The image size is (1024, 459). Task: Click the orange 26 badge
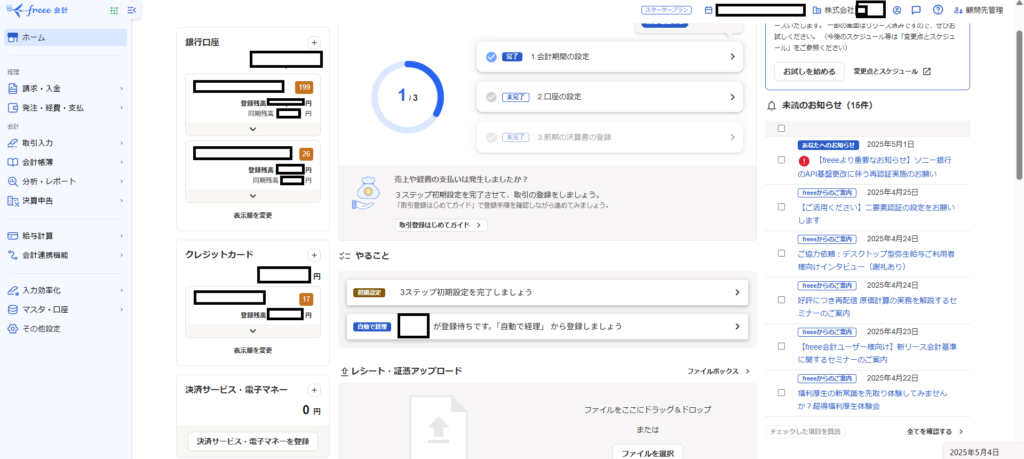pos(306,154)
